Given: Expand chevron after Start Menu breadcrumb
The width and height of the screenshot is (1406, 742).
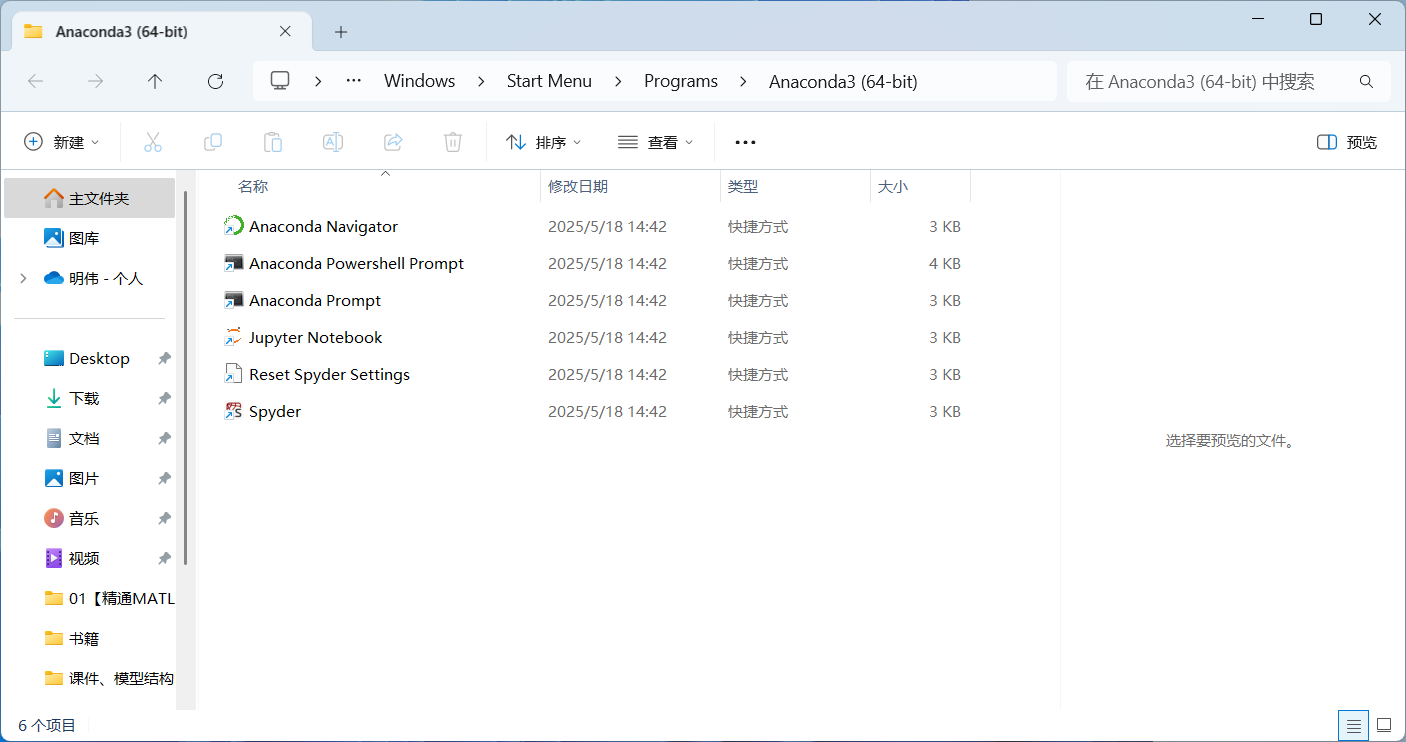Looking at the screenshot, I should pyautogui.click(x=618, y=81).
